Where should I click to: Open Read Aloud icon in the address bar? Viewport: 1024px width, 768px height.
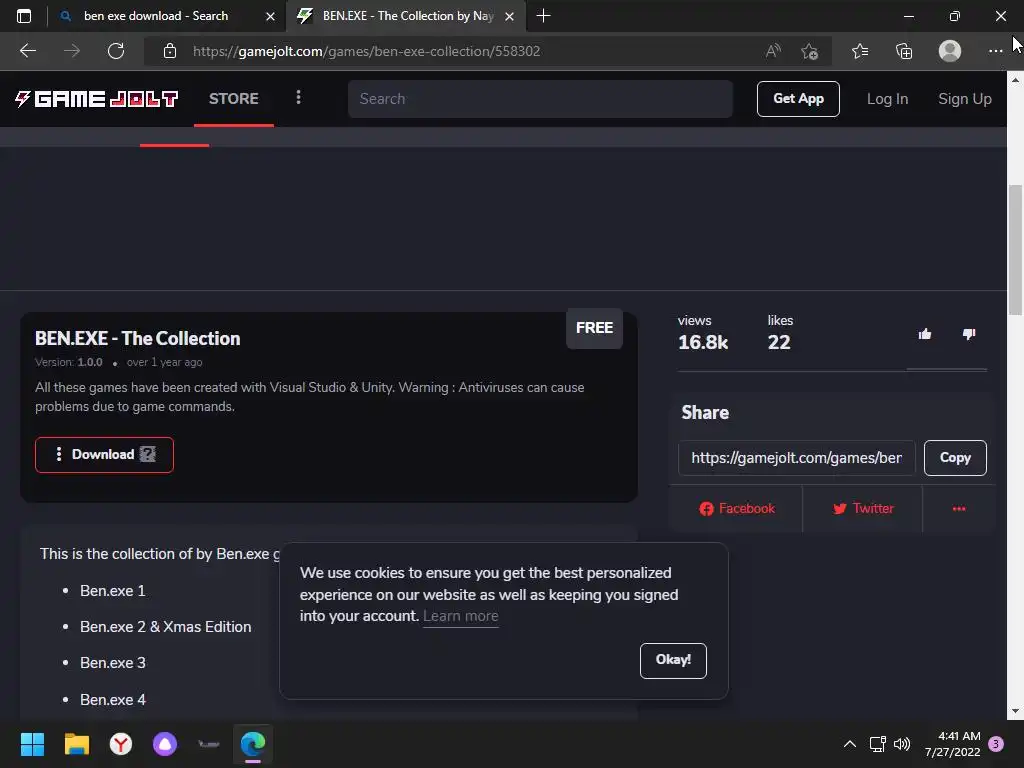(773, 51)
